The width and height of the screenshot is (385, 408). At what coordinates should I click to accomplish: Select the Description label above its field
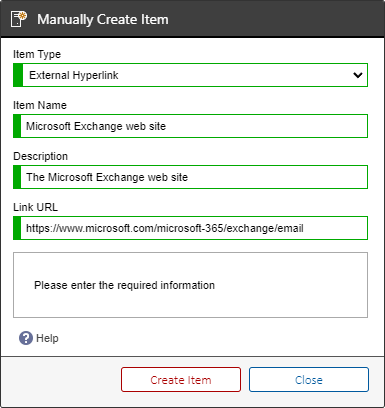[41, 156]
